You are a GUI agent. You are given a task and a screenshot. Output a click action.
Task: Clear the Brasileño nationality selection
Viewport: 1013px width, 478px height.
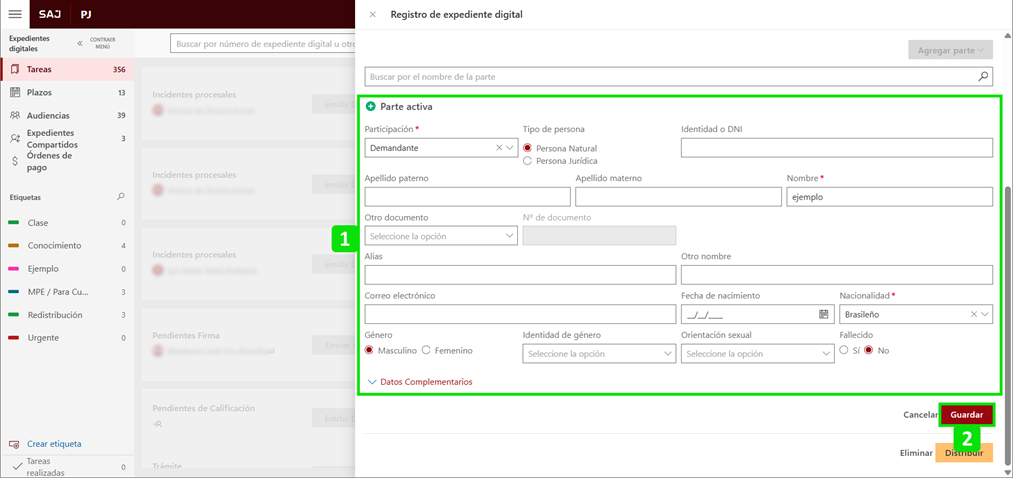coord(973,314)
